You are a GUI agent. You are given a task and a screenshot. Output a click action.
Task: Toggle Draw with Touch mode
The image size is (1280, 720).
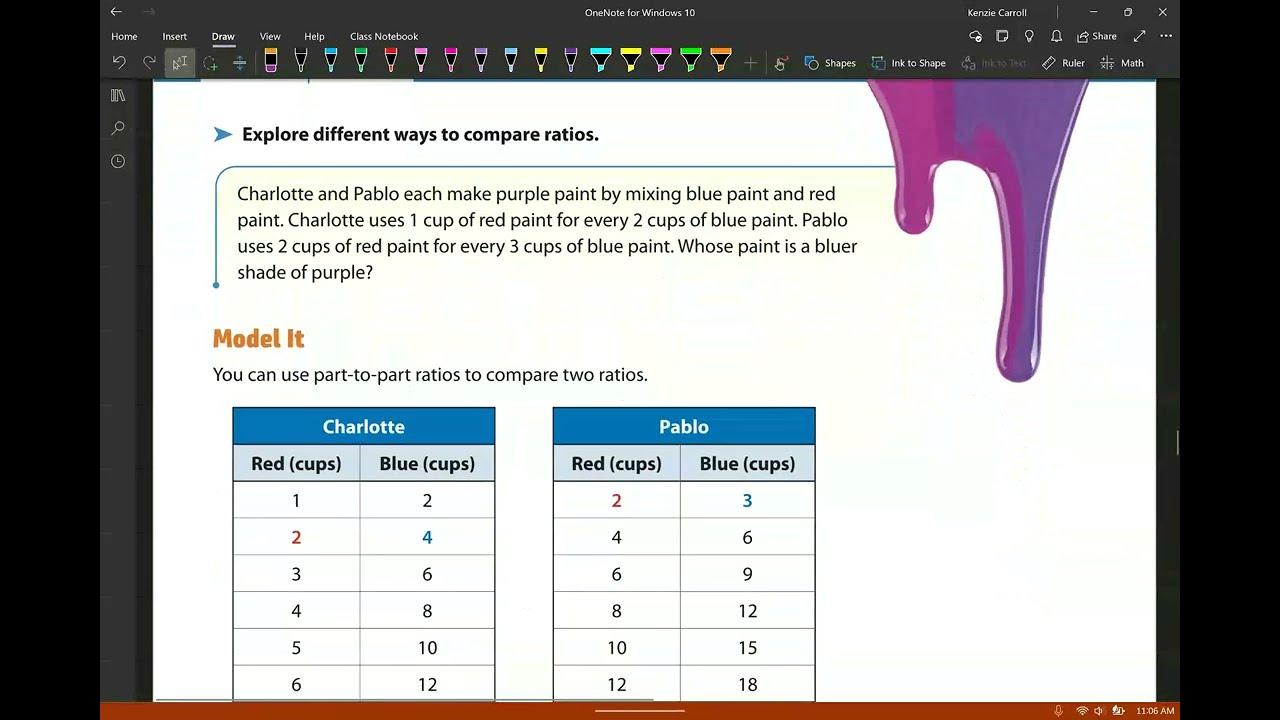(781, 63)
